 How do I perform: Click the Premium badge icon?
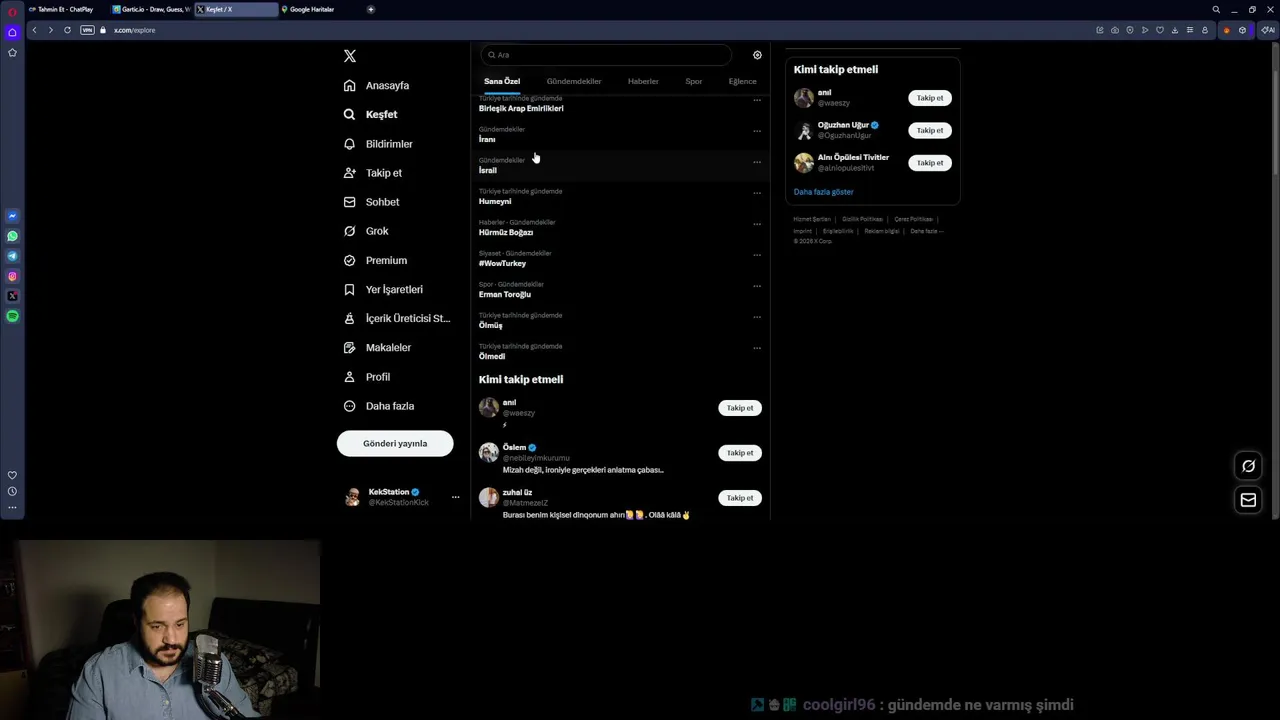pos(349,260)
